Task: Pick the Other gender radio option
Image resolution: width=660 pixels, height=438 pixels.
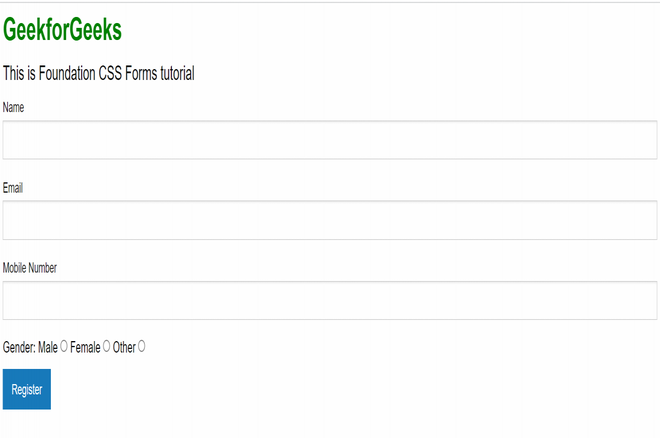Action: click(141, 346)
